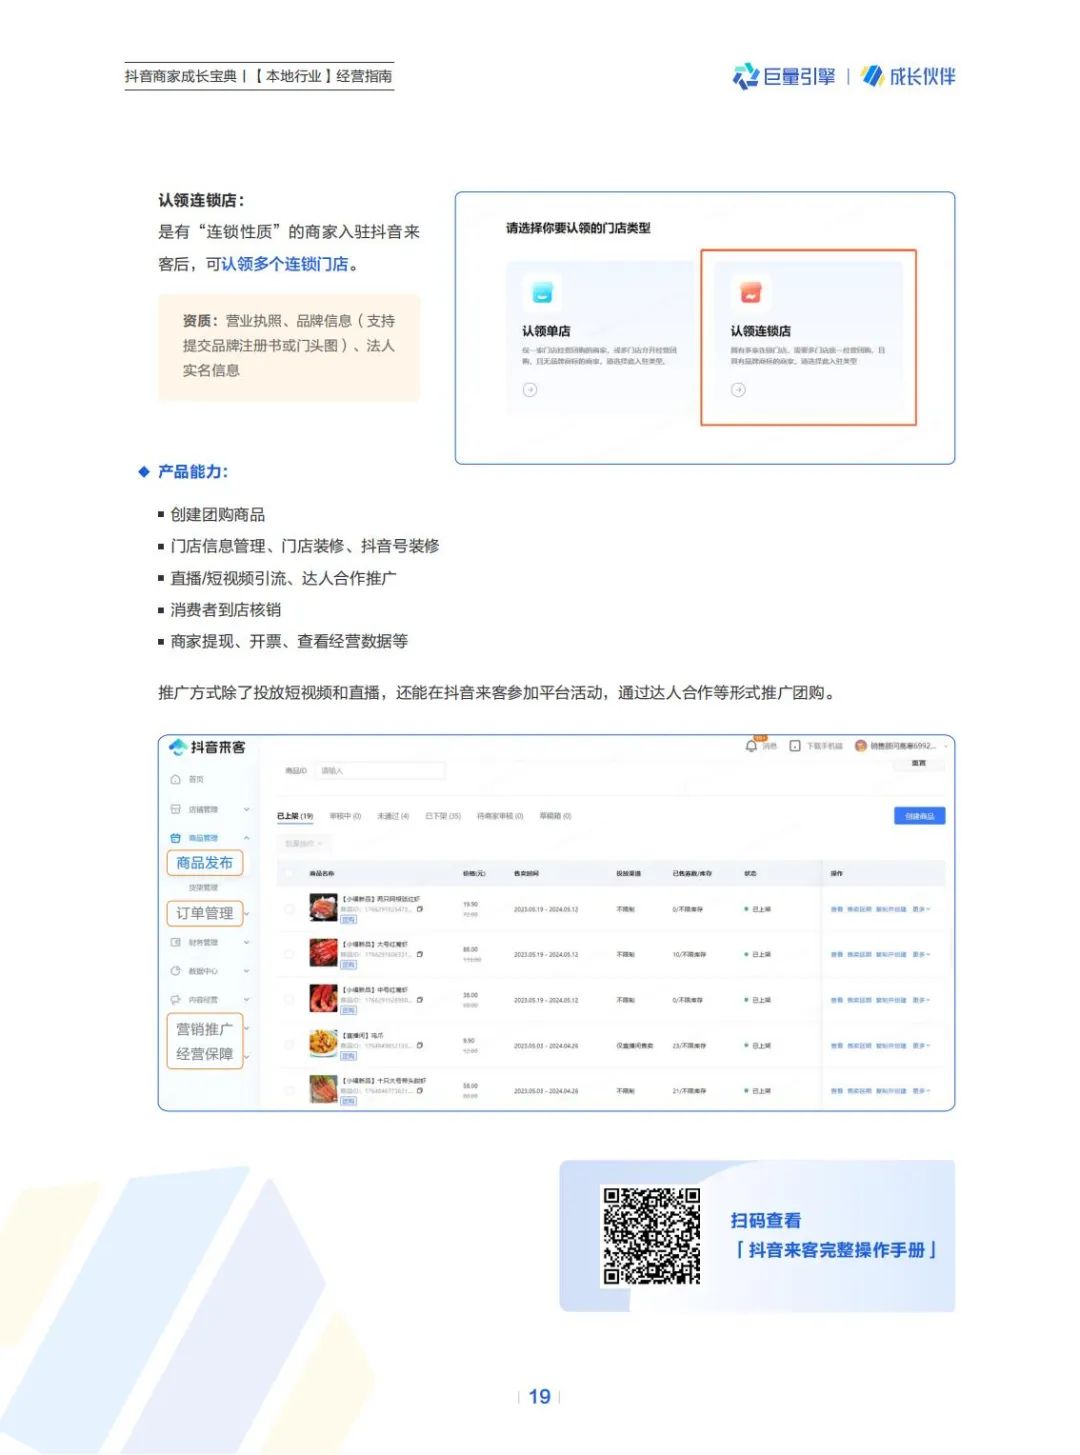Check the checkbox for 中号红魔虾 row

[x=289, y=1000]
